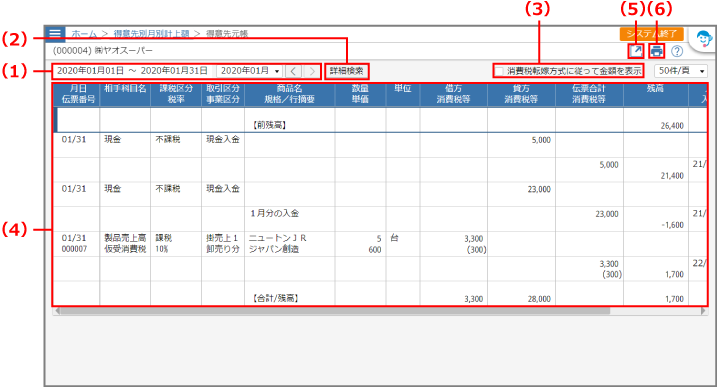Click the export/open-in-new-window icon

point(636,51)
